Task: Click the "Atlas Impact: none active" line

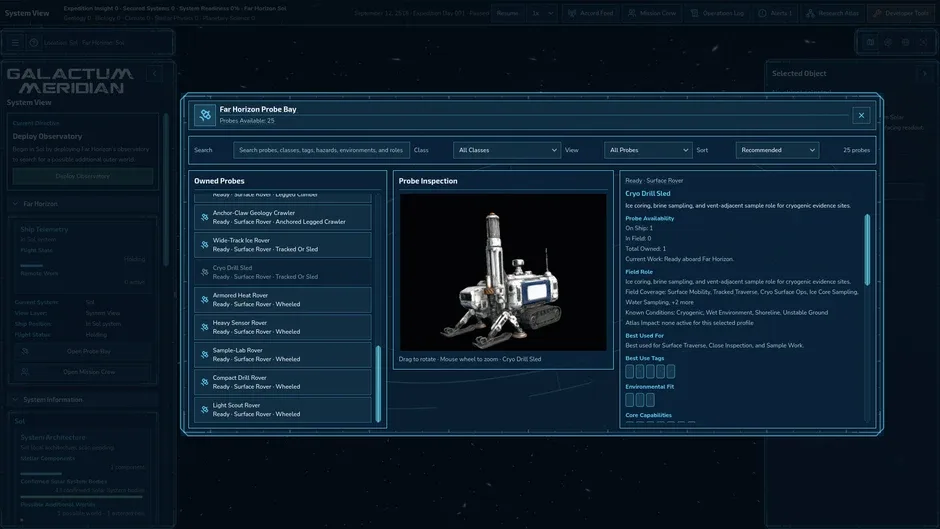Action: [689, 323]
